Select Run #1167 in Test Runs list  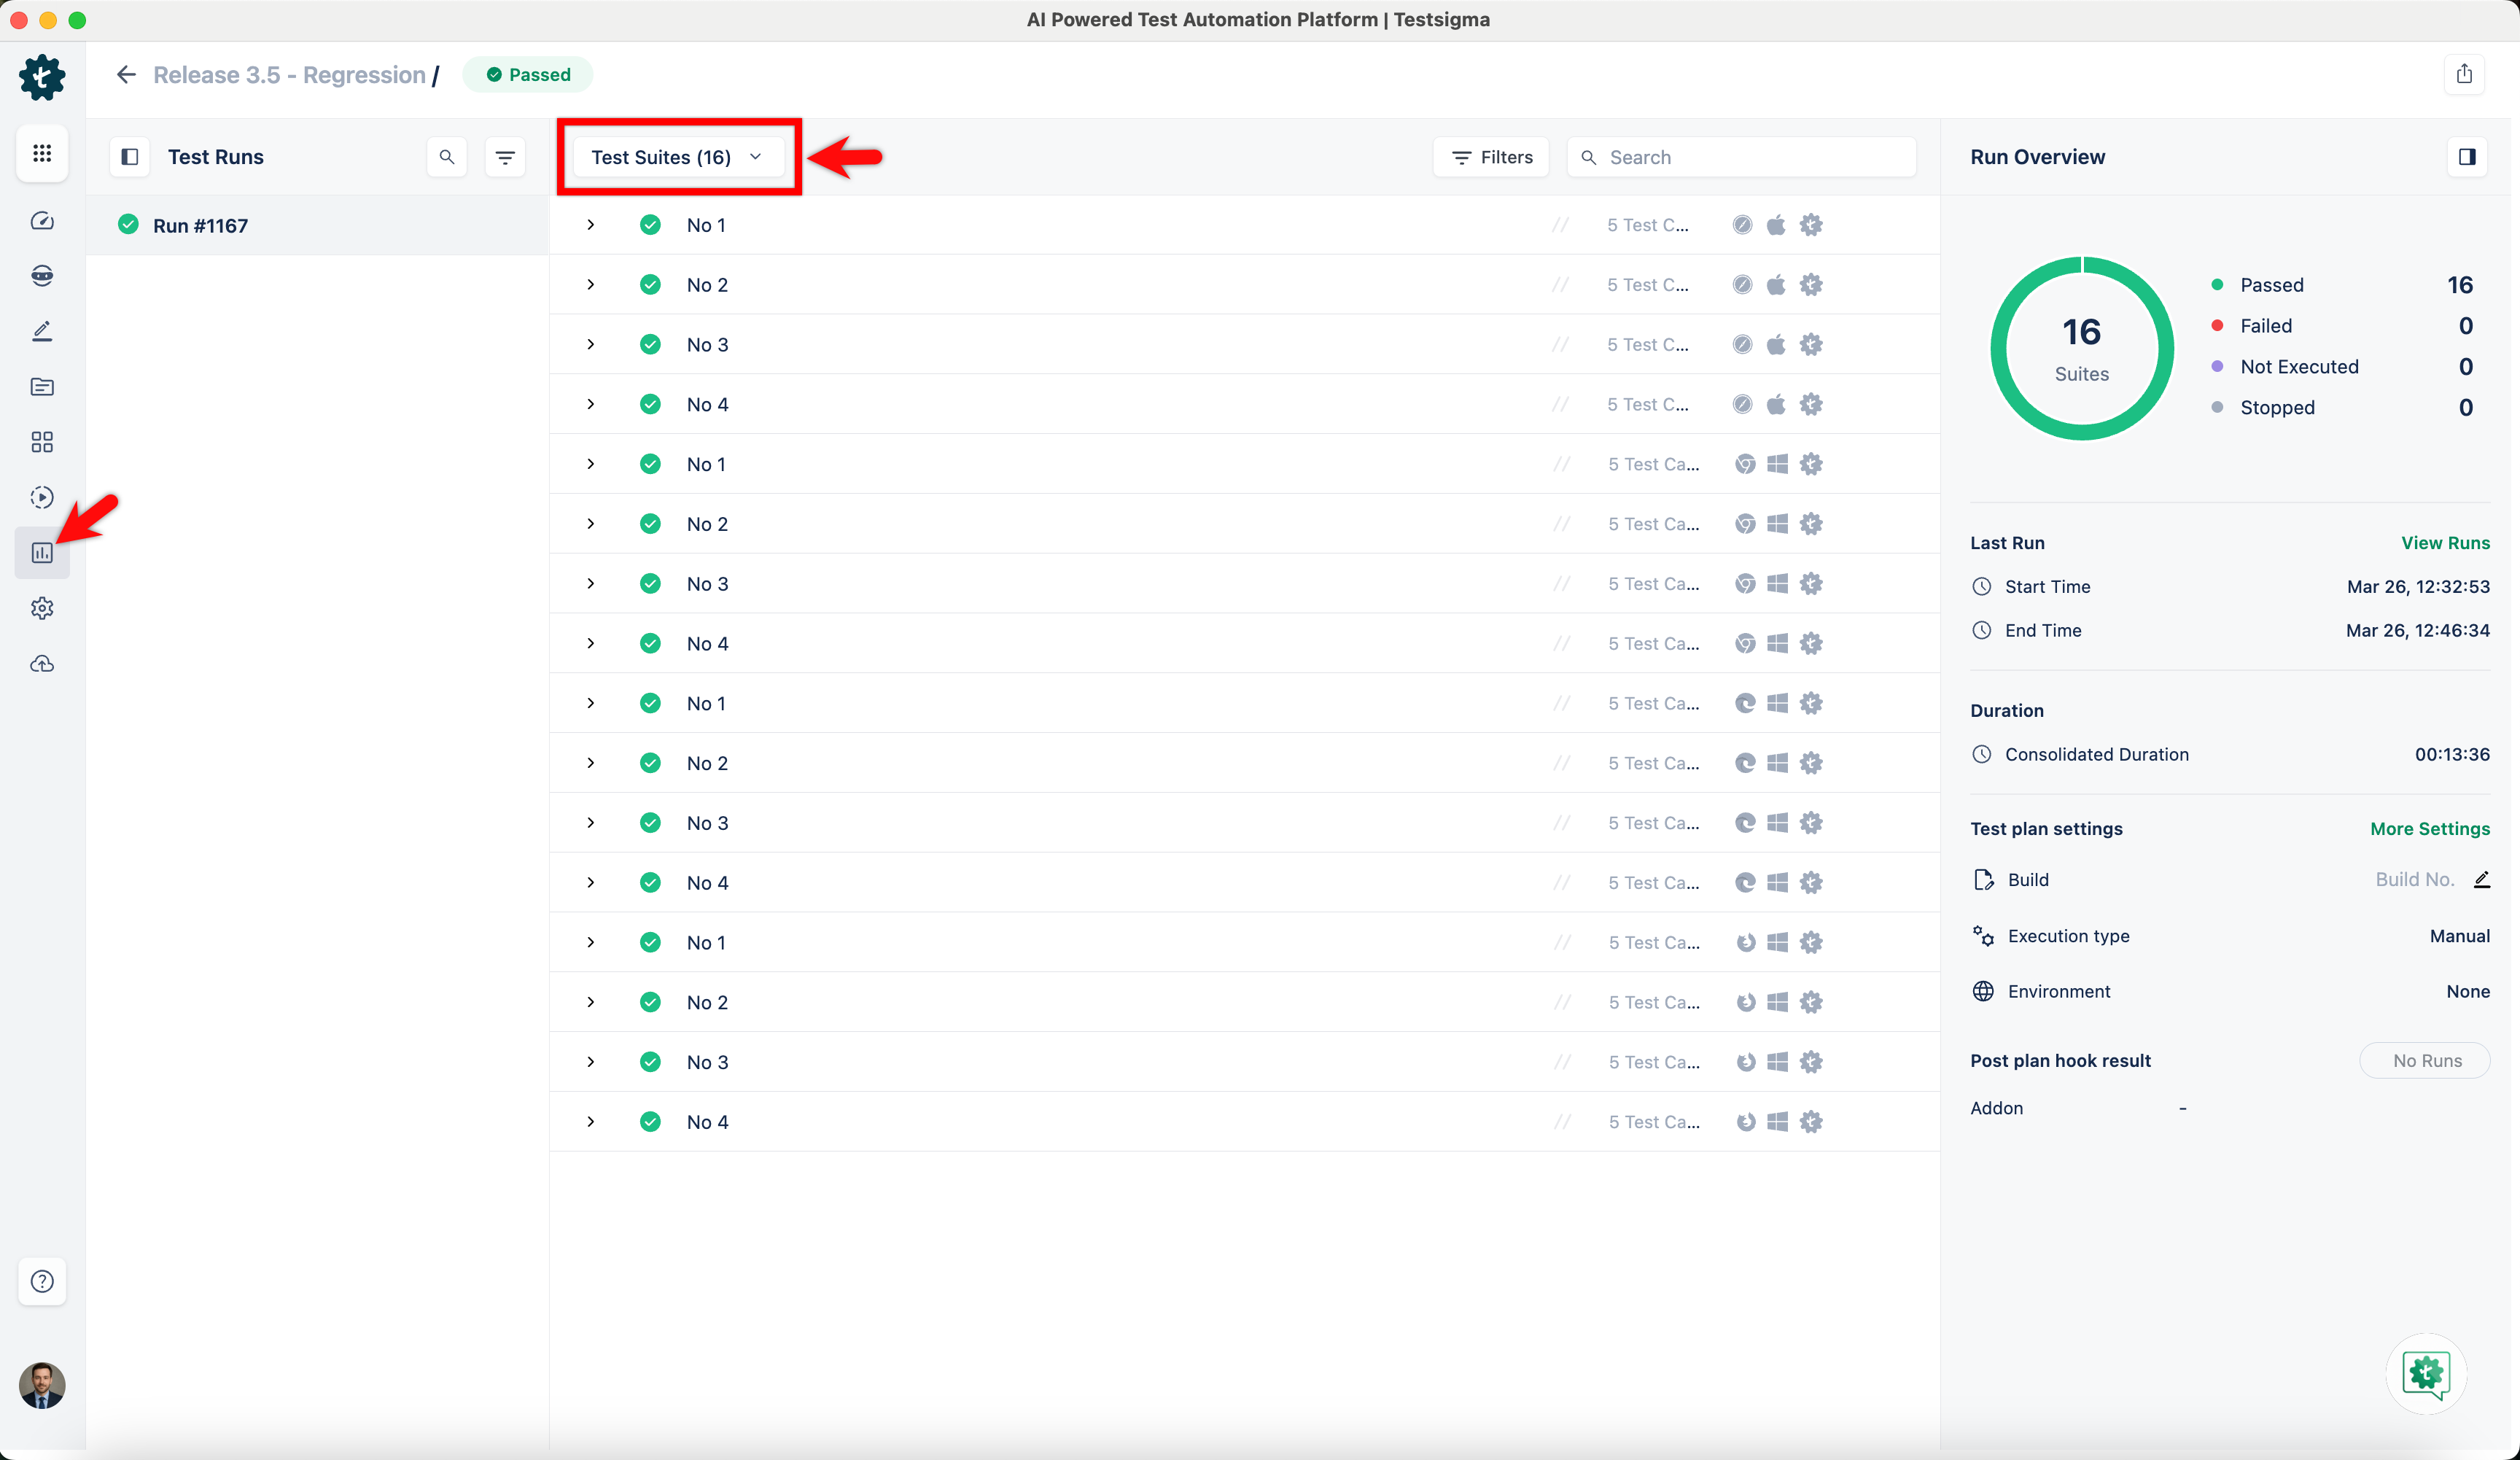(200, 226)
